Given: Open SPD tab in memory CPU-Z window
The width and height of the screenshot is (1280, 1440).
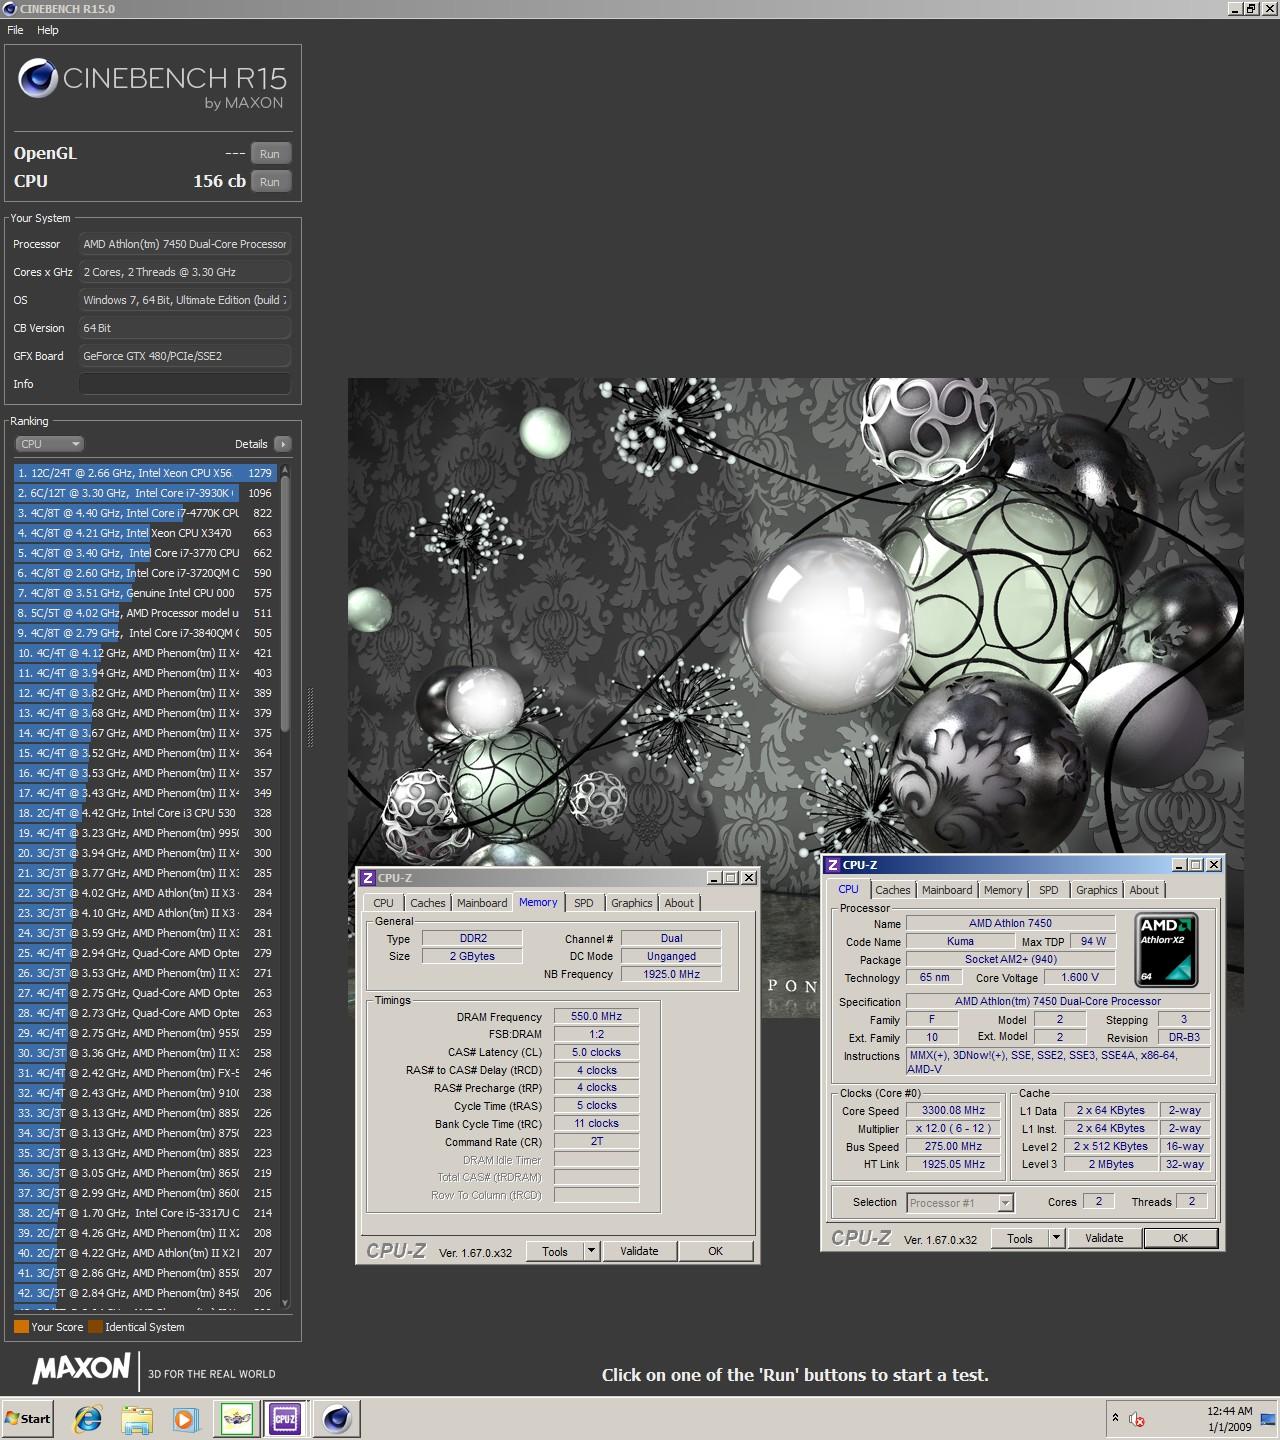Looking at the screenshot, I should coord(584,903).
